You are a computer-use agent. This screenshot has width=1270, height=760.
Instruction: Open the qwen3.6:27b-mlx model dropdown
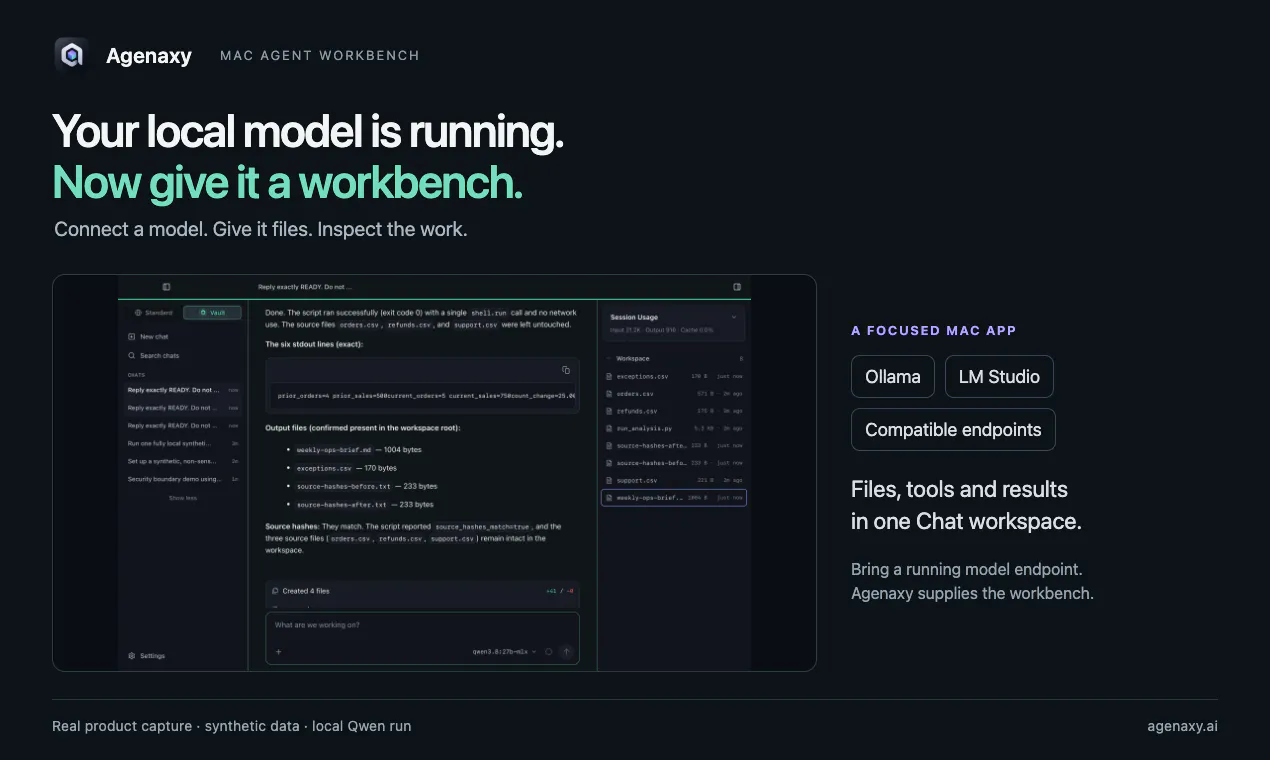click(x=504, y=652)
